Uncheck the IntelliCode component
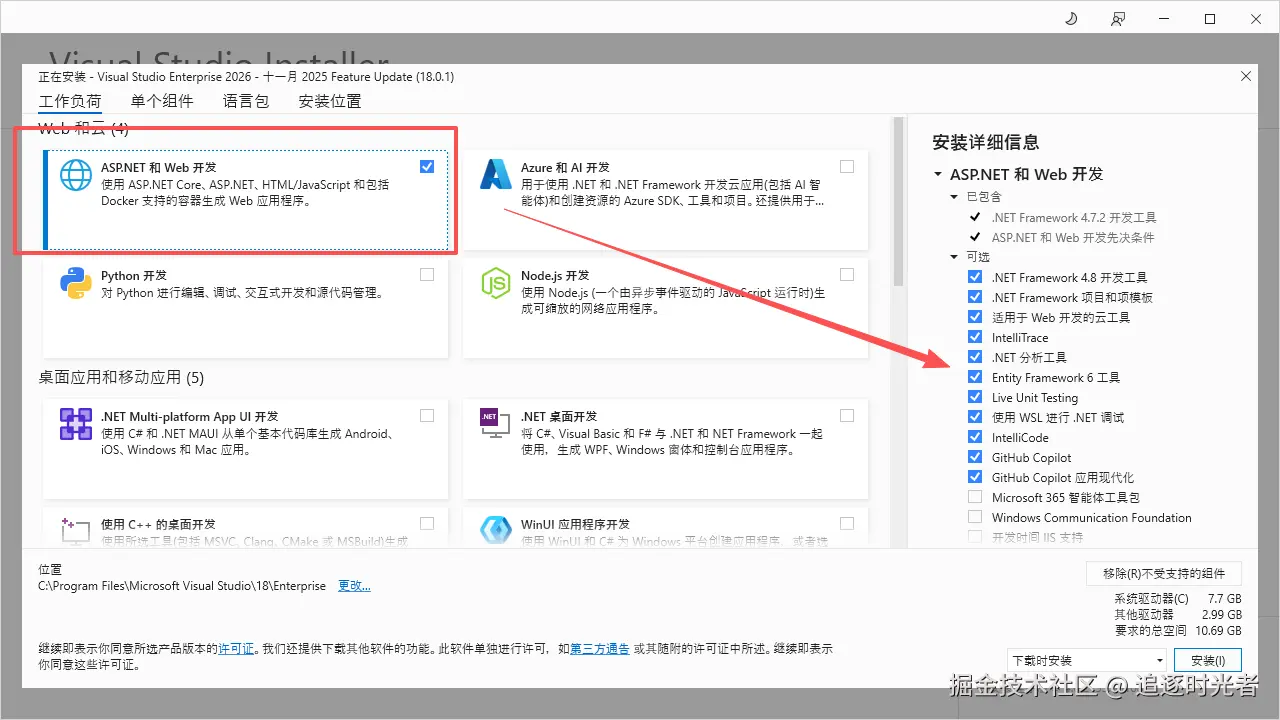 pyautogui.click(x=975, y=437)
